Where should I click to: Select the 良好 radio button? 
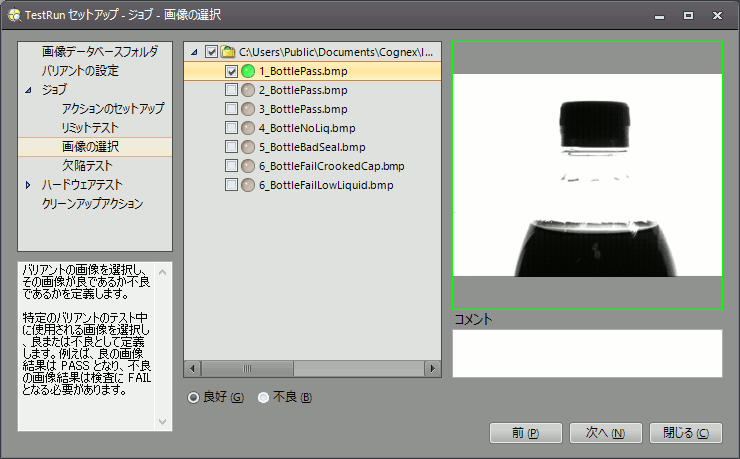(194, 398)
